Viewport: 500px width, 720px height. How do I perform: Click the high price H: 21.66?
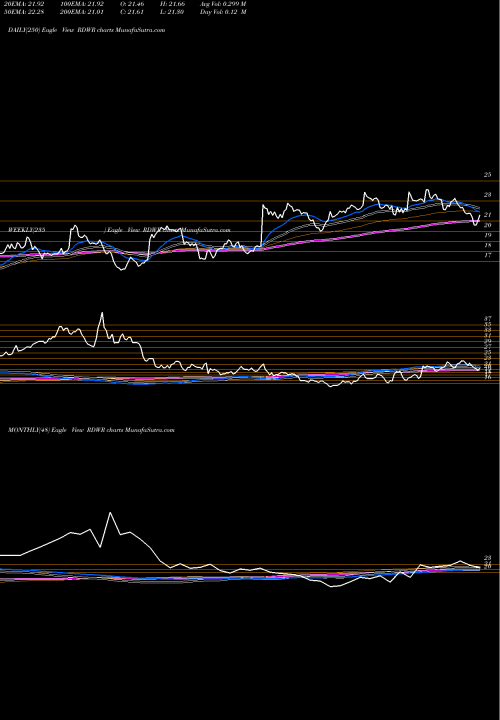[172, 4]
